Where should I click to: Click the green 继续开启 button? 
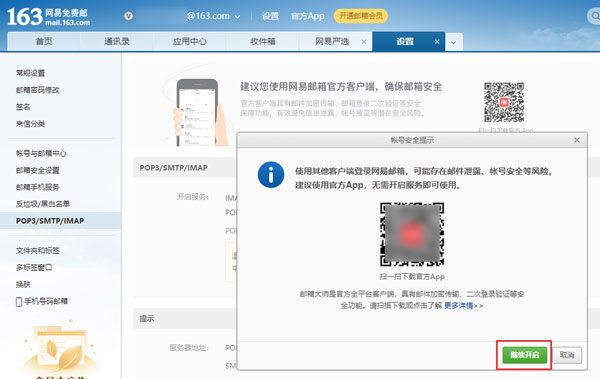[x=525, y=355]
